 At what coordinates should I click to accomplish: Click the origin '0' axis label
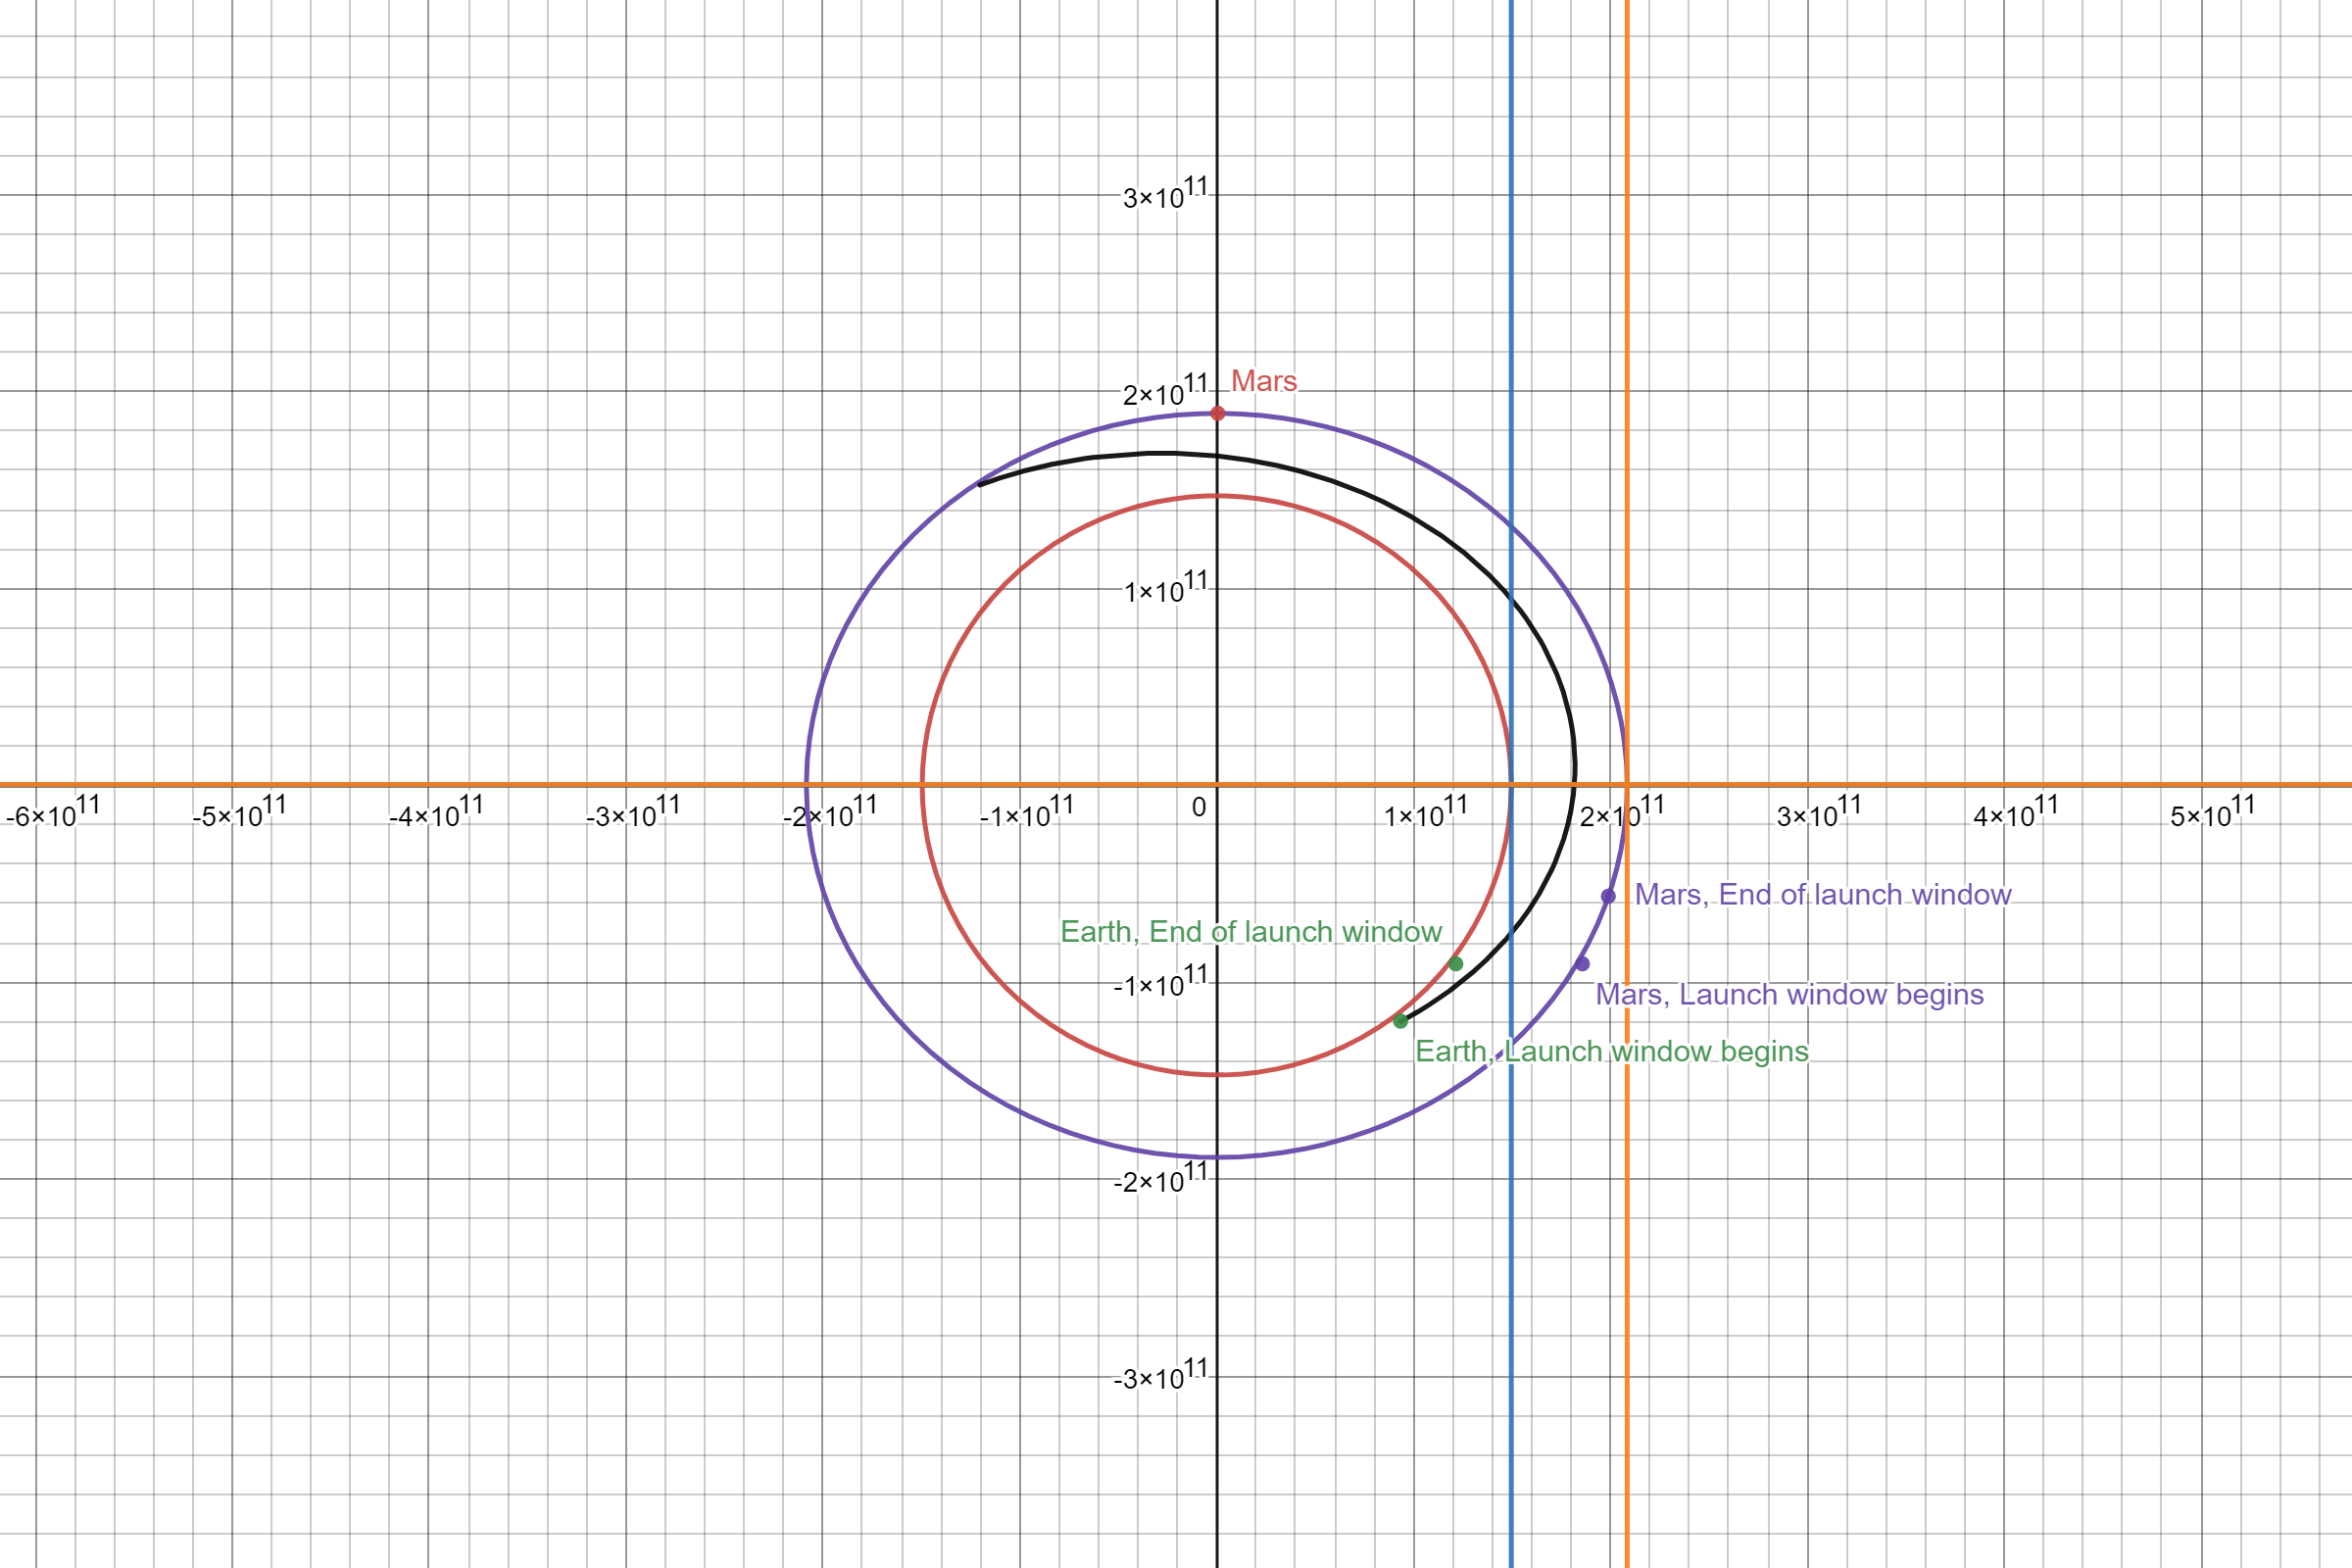pyautogui.click(x=1199, y=807)
